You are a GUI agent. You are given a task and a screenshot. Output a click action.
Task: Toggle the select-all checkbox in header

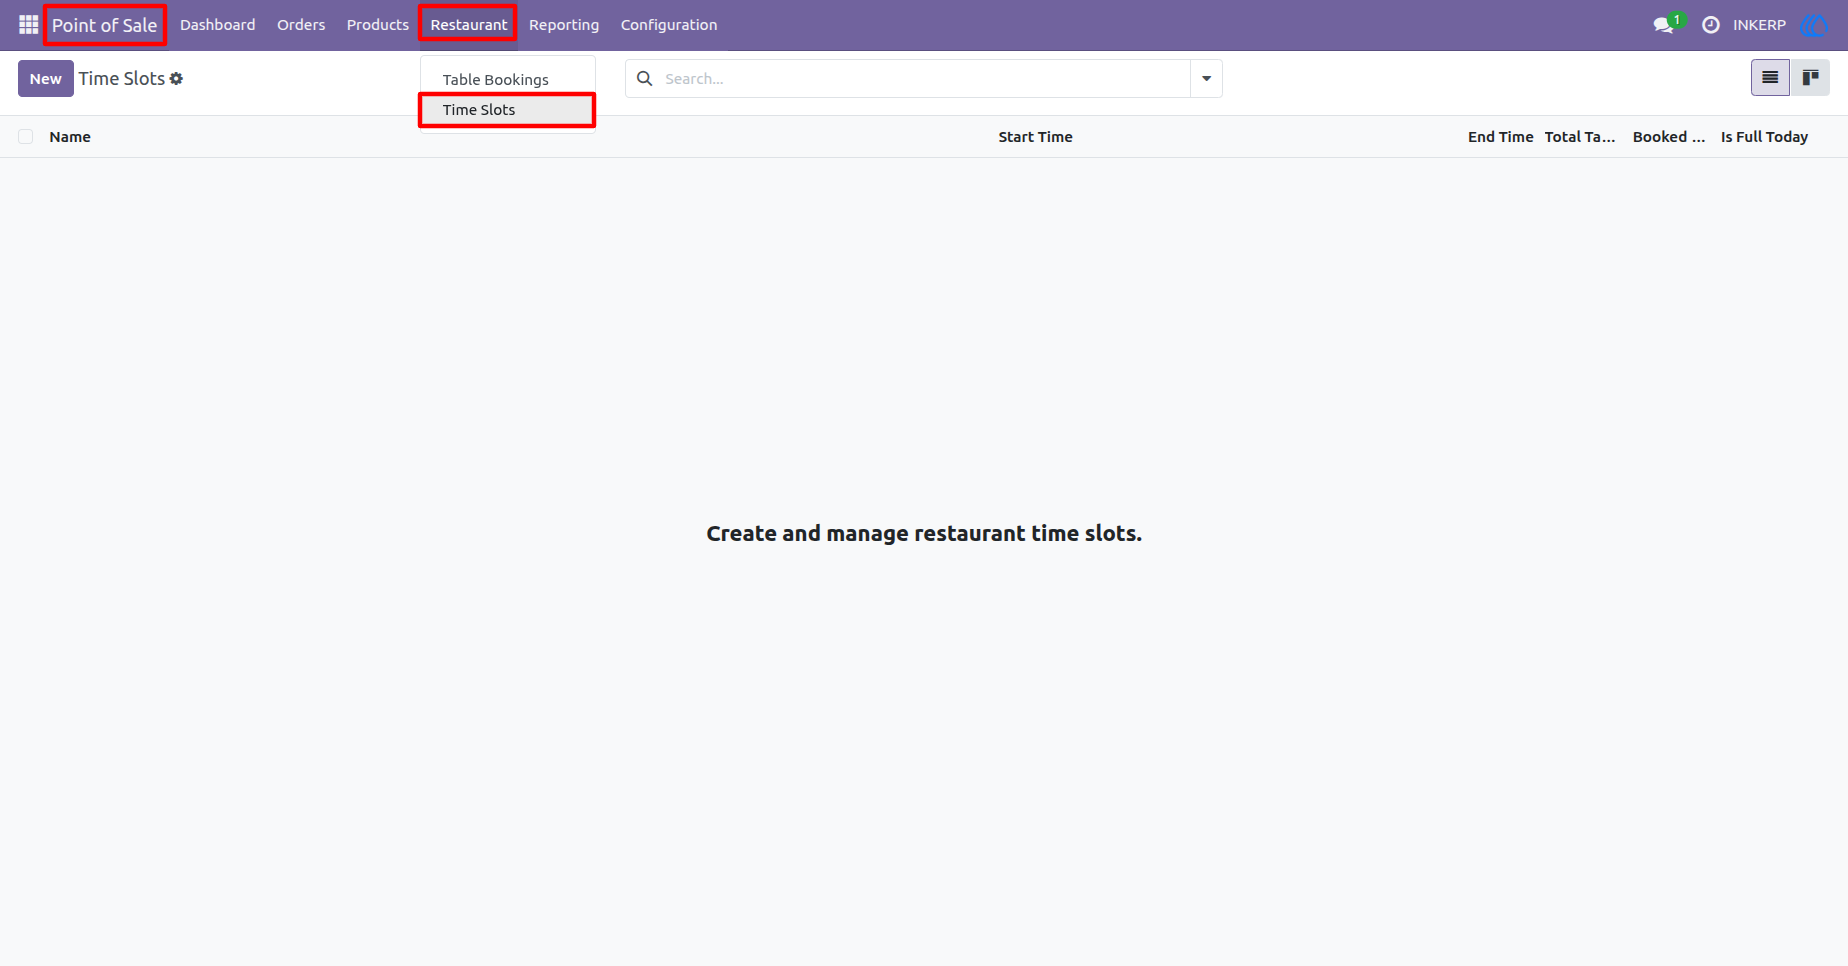click(x=26, y=137)
